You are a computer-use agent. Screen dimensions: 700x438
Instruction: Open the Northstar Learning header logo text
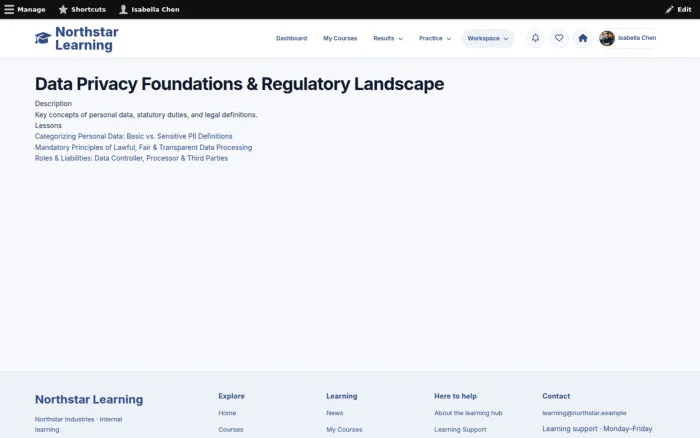tap(87, 38)
